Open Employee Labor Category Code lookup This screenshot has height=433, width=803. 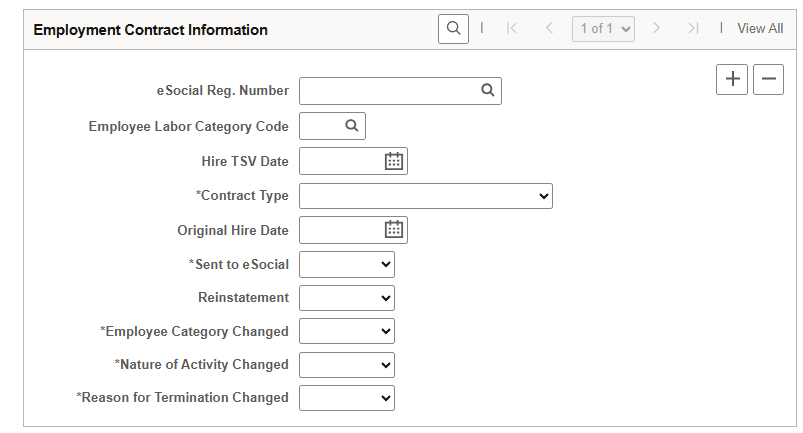pyautogui.click(x=352, y=126)
